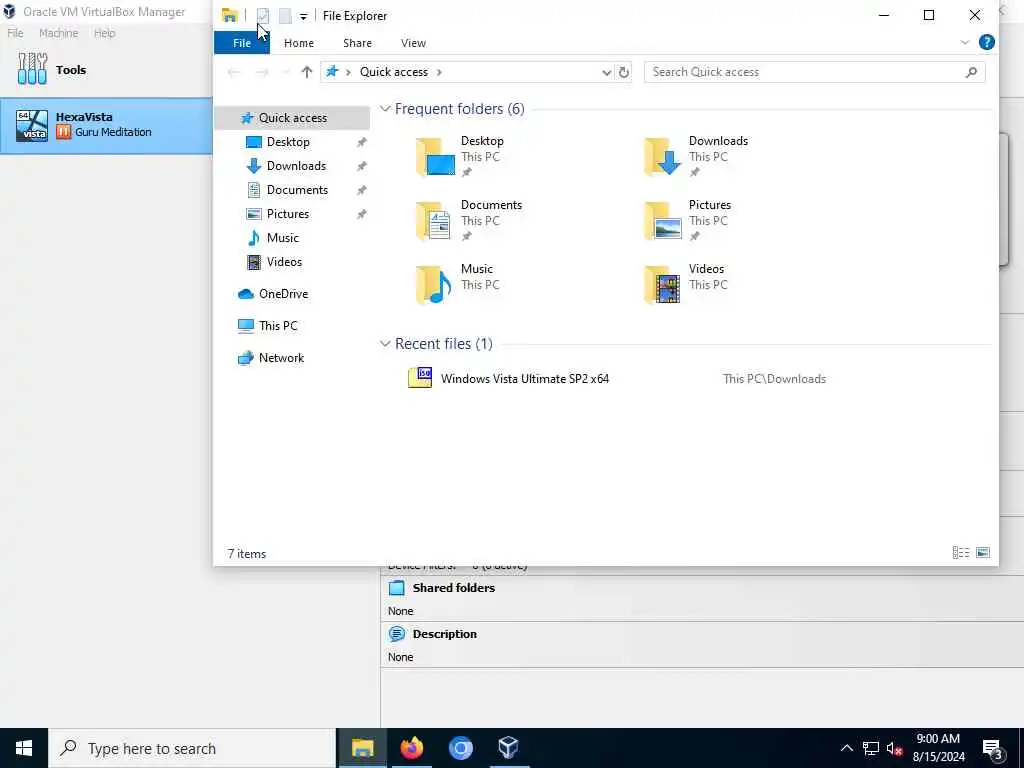The image size is (1024, 768).
Task: Open the notification center icon
Action: pyautogui.click(x=993, y=749)
